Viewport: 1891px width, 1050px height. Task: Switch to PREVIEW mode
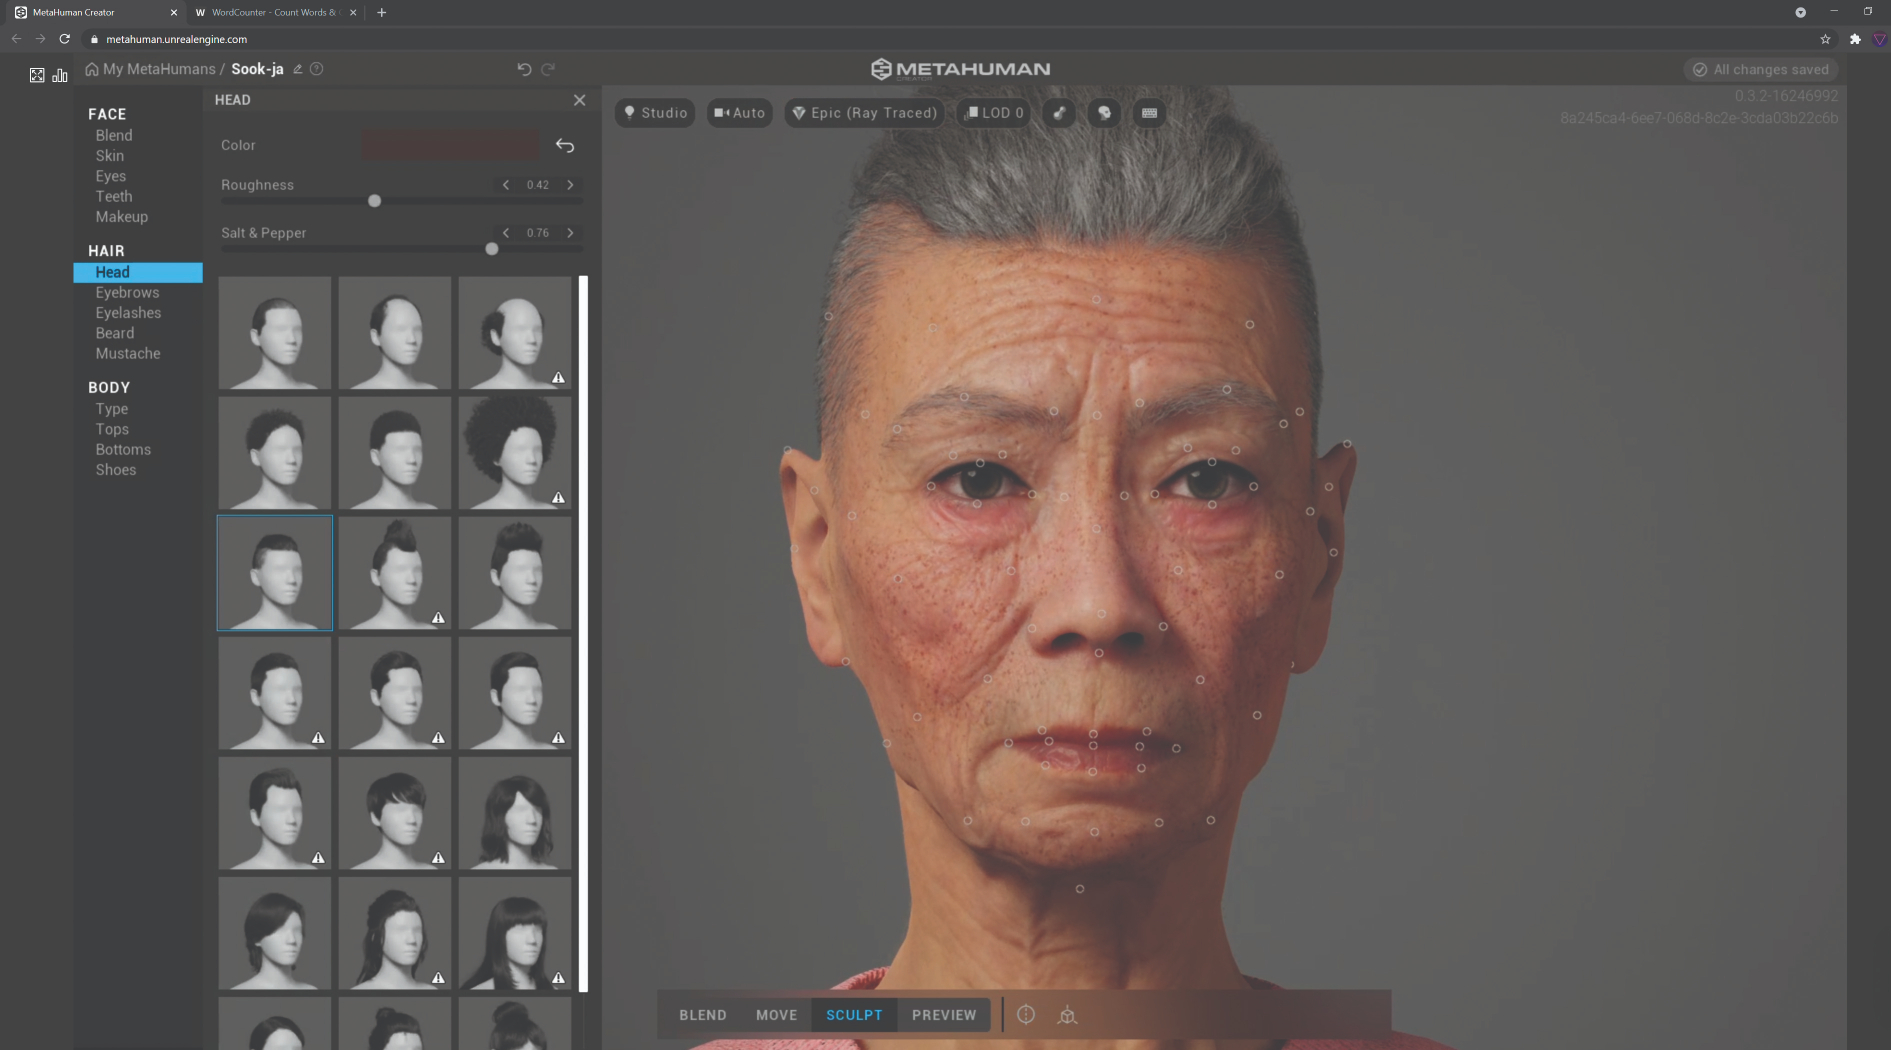pos(944,1015)
